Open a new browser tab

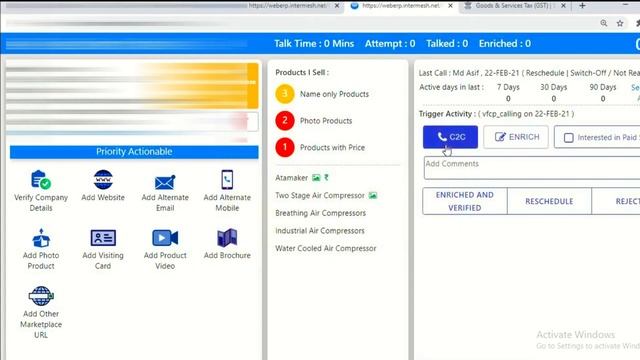pos(582,6)
